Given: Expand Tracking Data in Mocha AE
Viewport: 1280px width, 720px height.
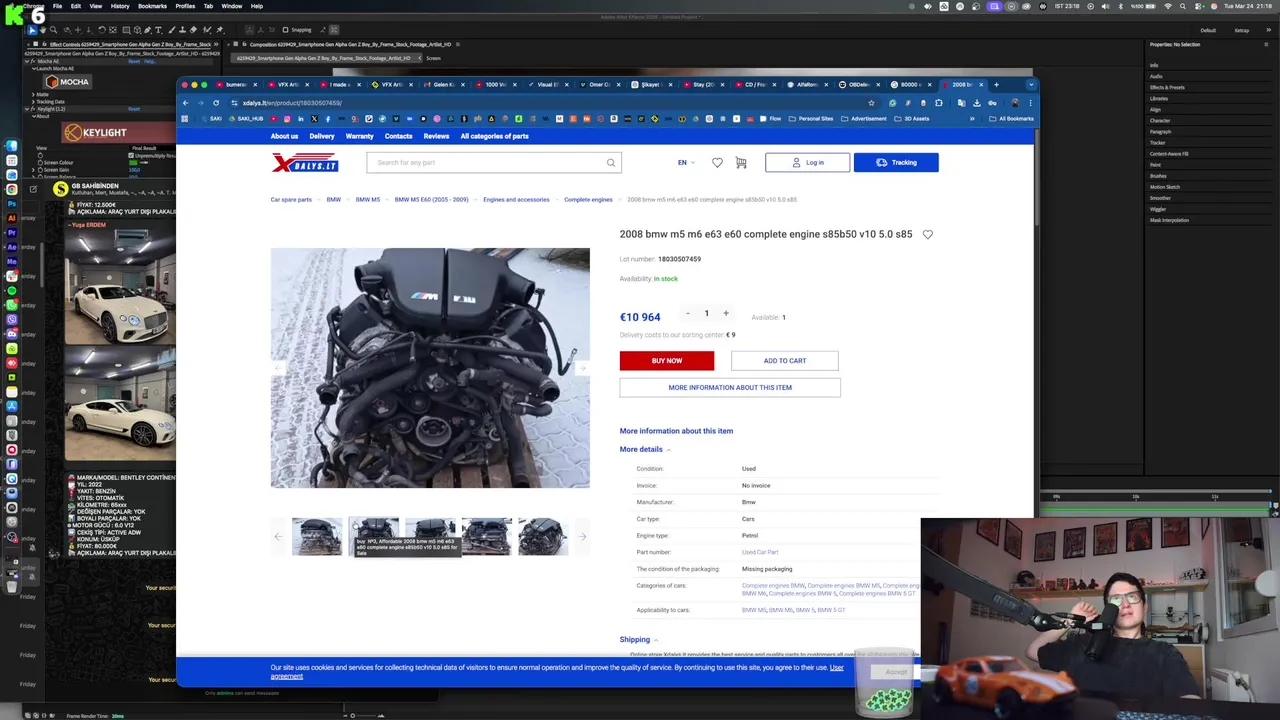Looking at the screenshot, I should point(31,102).
